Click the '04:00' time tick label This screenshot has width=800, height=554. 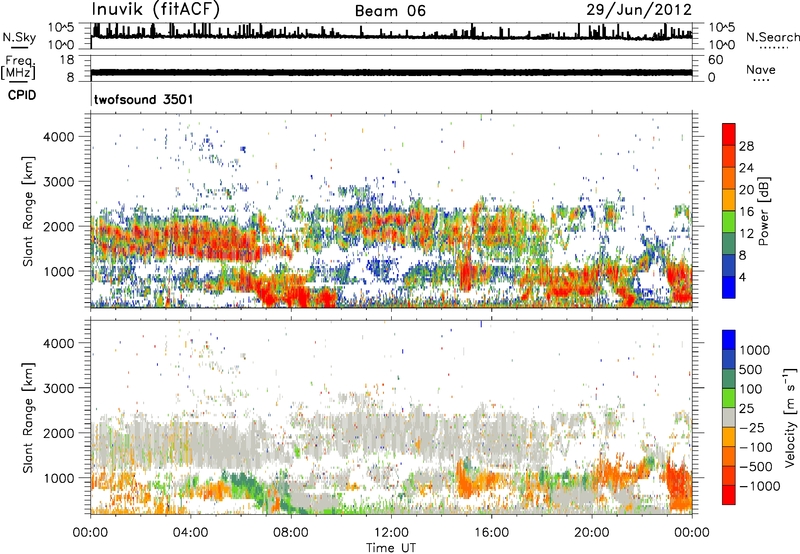click(190, 533)
